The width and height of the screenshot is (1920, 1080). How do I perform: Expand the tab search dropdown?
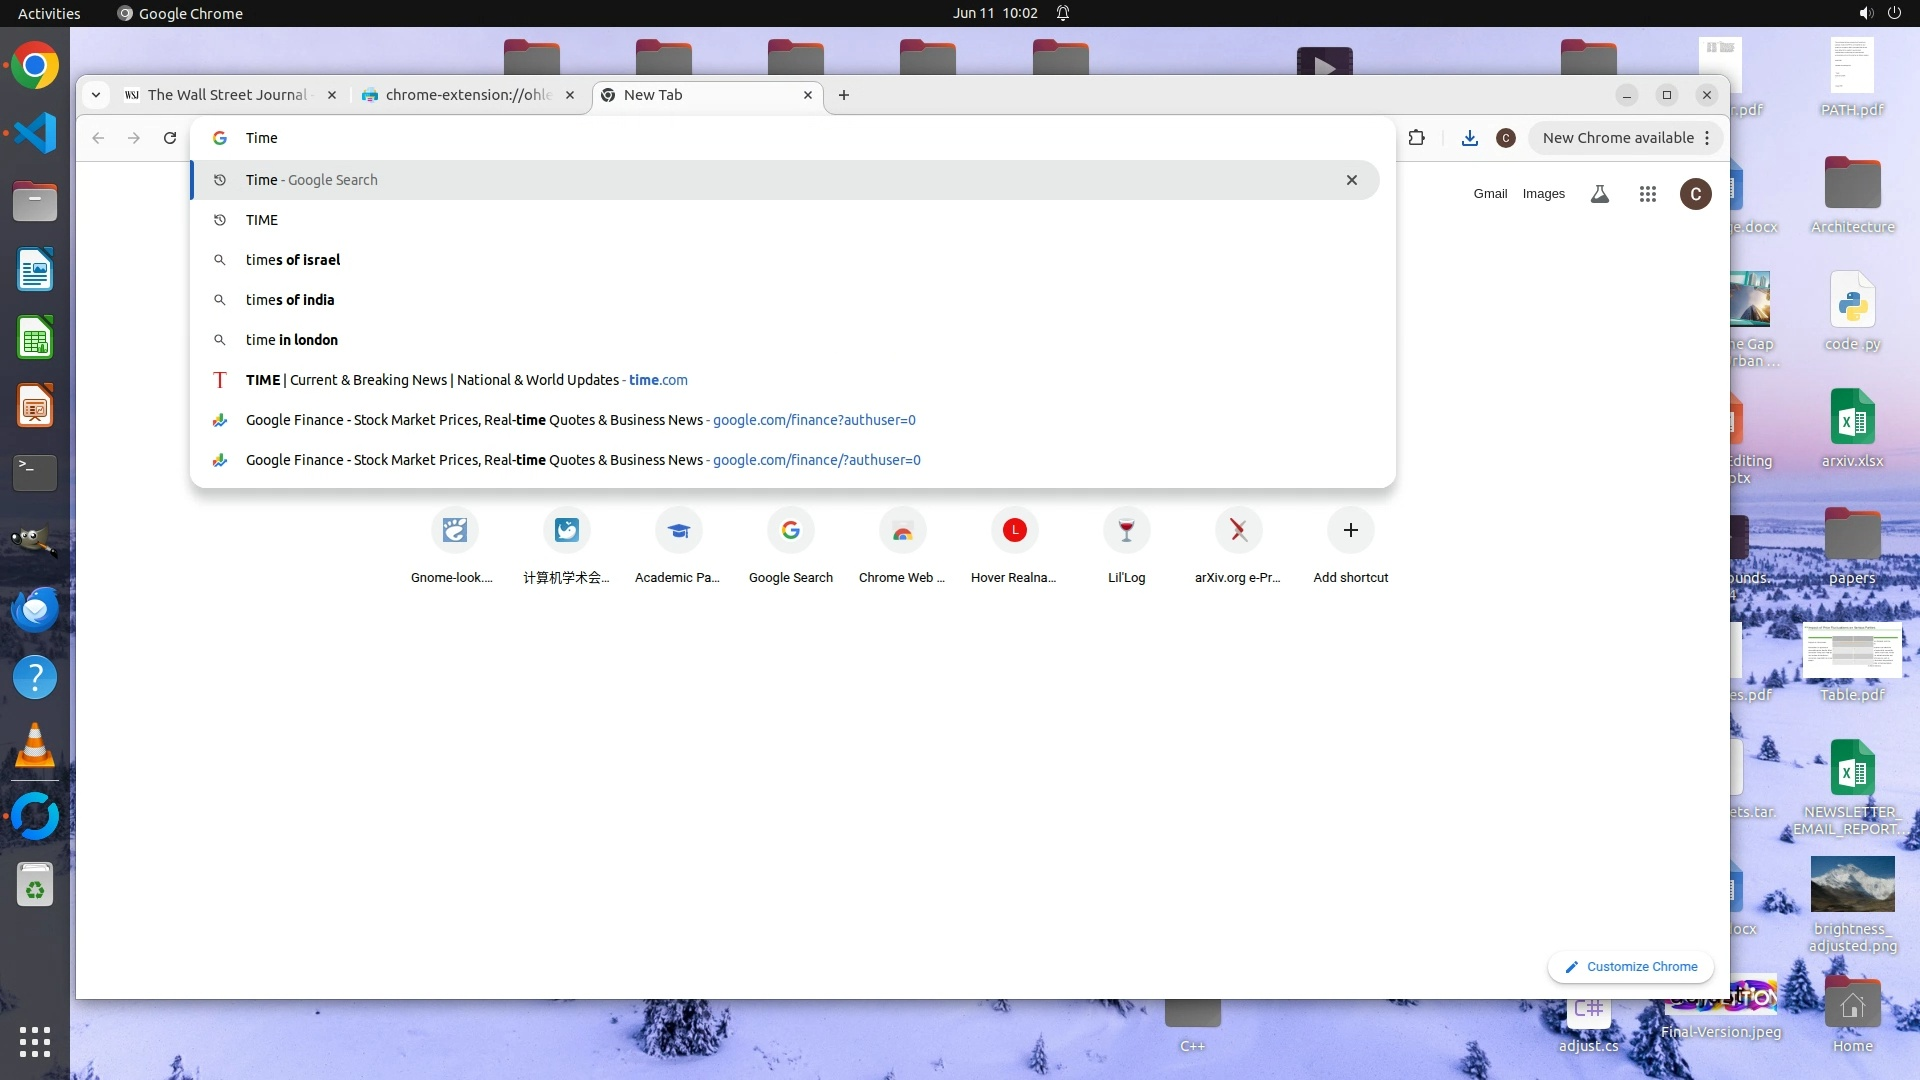(95, 95)
